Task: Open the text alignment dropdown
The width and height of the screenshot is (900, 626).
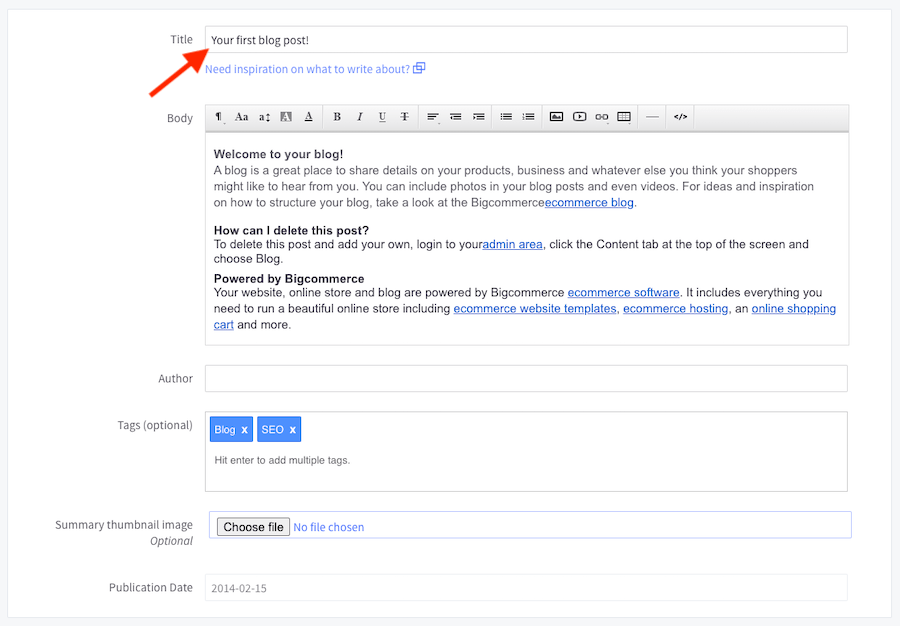Action: pyautogui.click(x=433, y=117)
